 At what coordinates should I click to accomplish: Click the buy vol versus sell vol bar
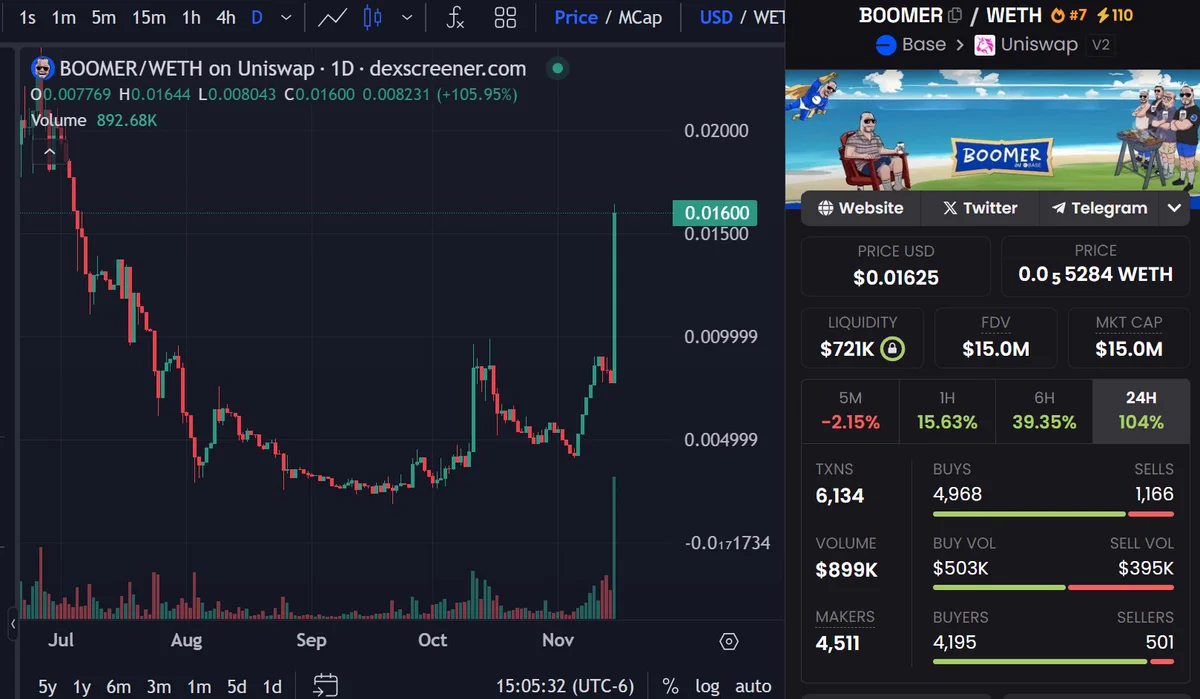click(1053, 587)
